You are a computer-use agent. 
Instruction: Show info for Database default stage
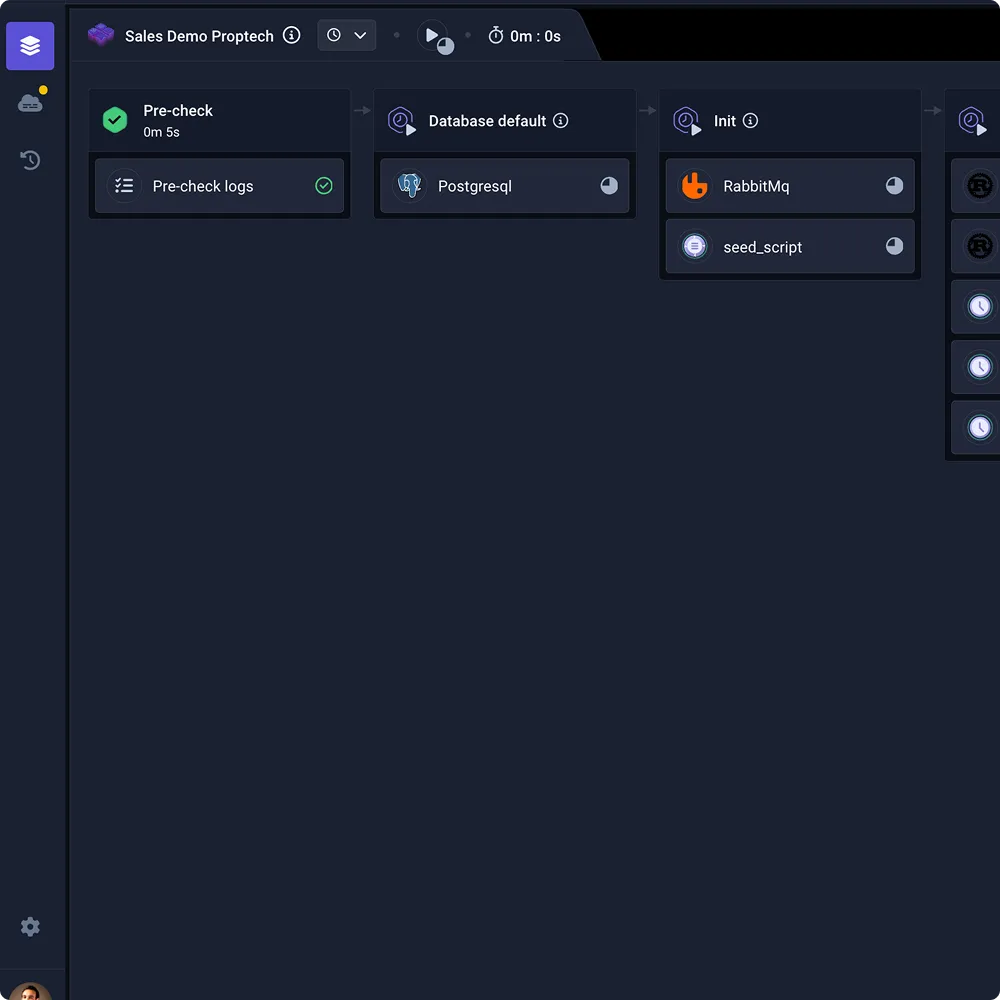pyautogui.click(x=561, y=121)
